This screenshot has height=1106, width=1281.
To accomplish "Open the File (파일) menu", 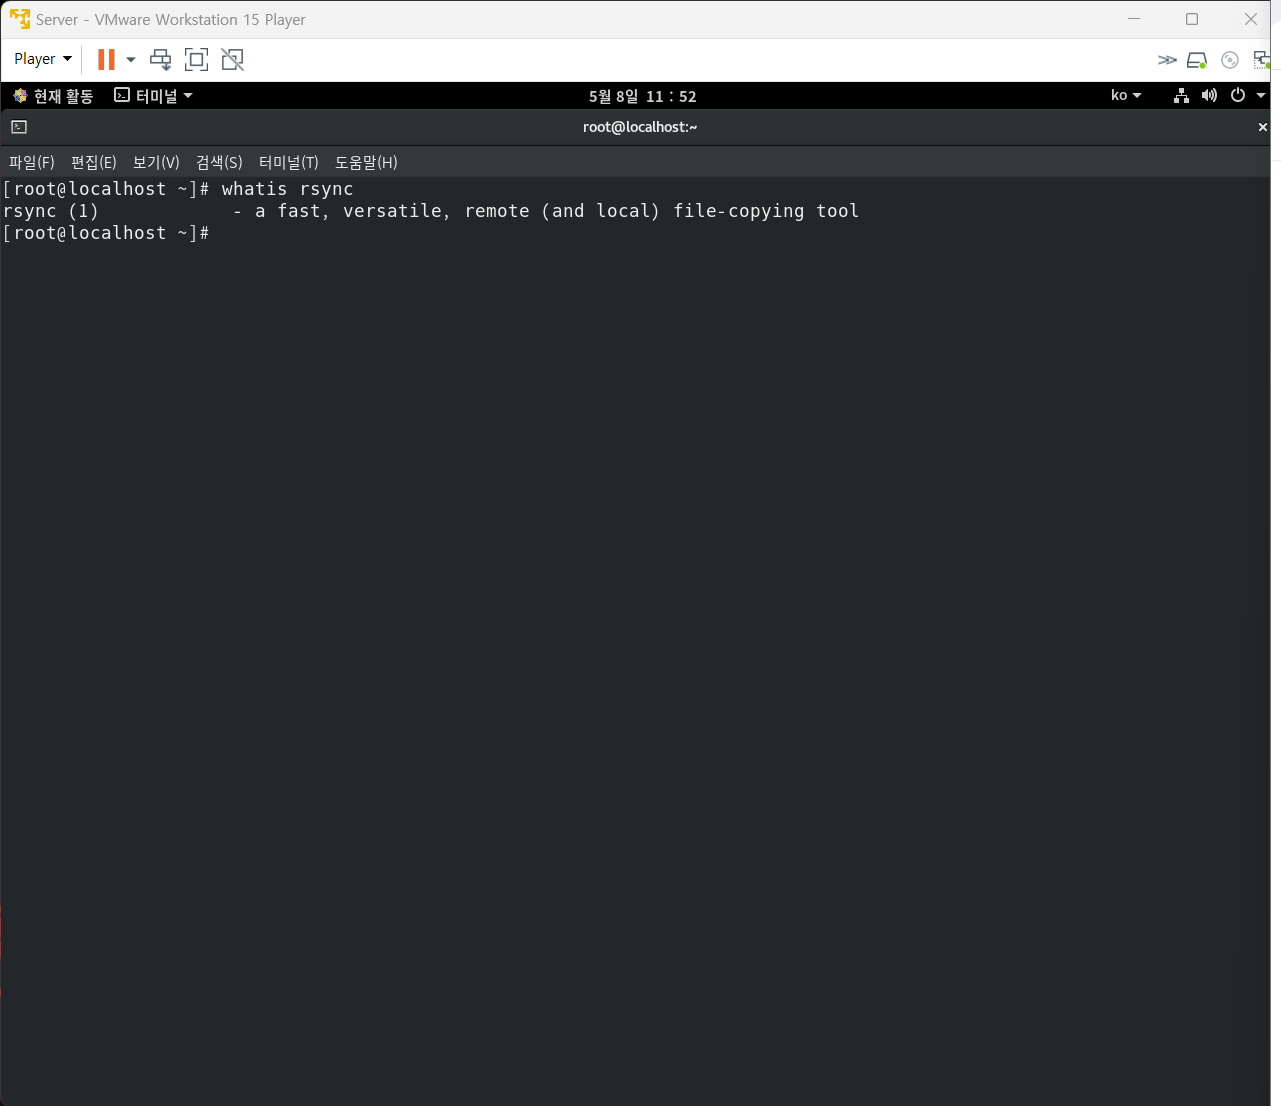I will click(x=32, y=162).
